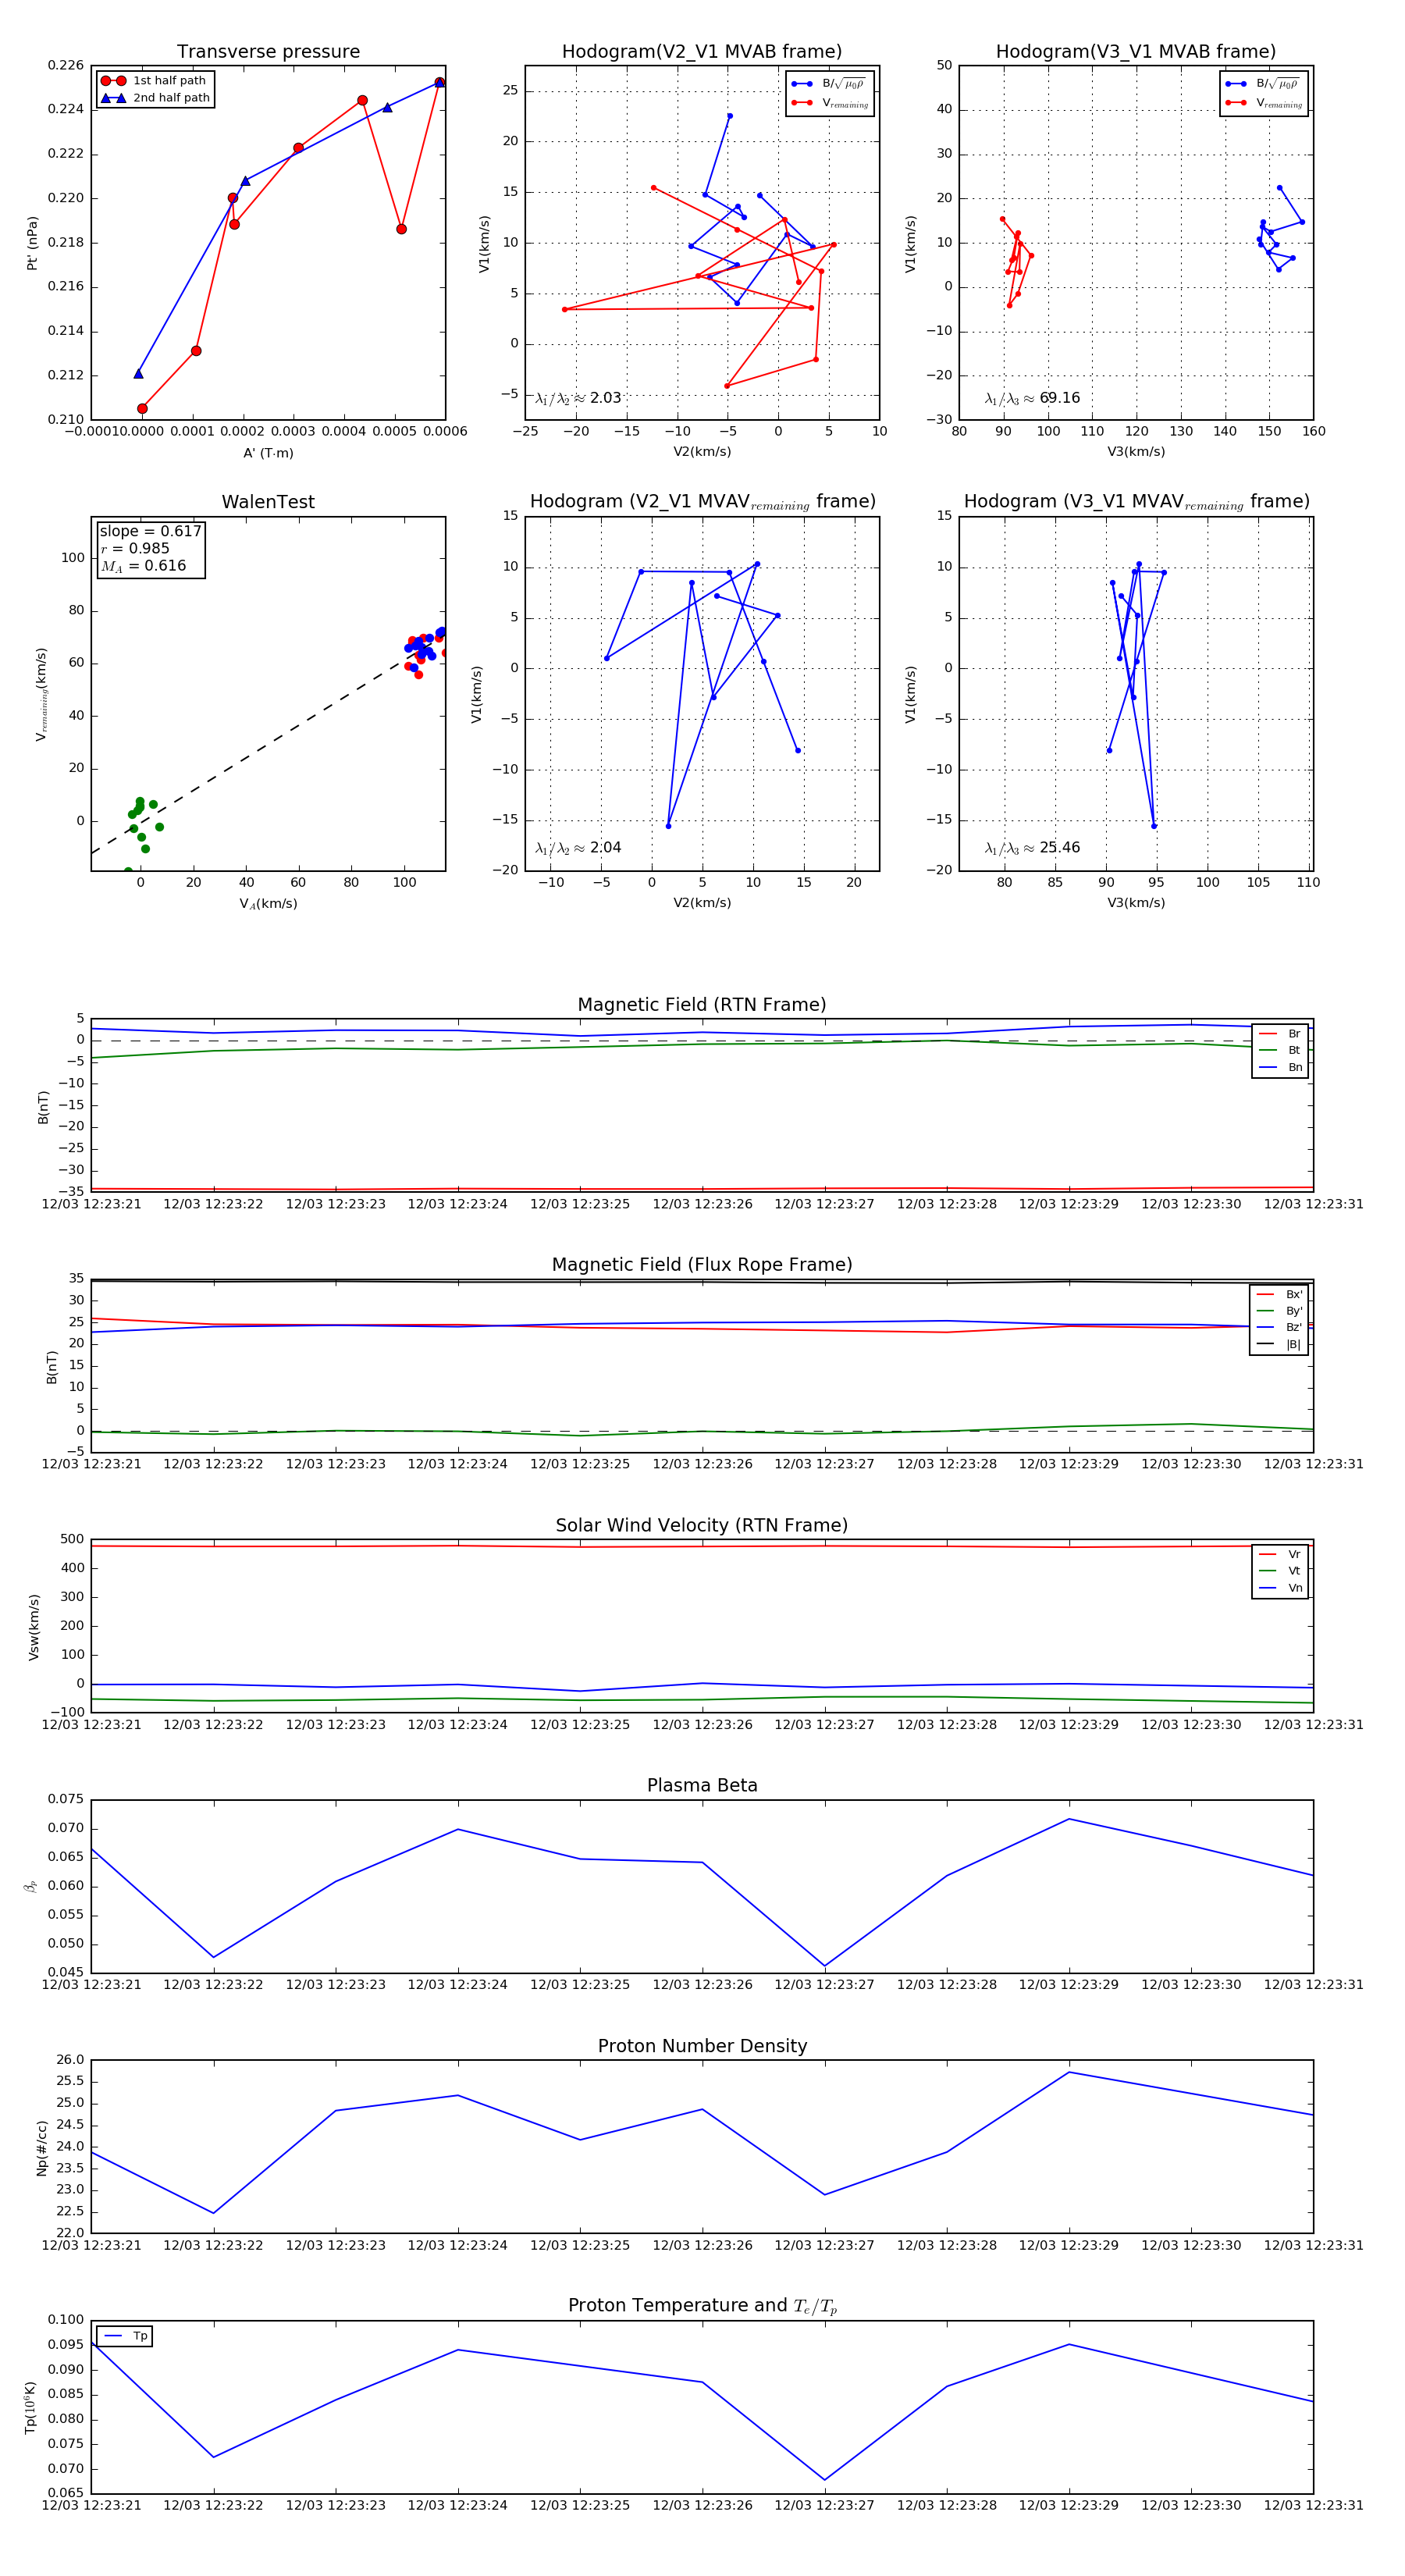Screen dimensions: 1405x2576
Task: Select the 'Vt' legend entry
Action: pos(1280,1571)
